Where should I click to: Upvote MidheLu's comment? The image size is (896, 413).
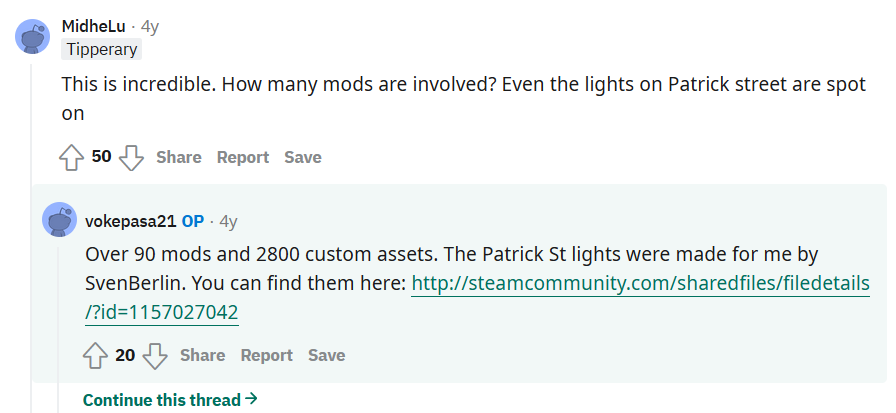coord(71,157)
